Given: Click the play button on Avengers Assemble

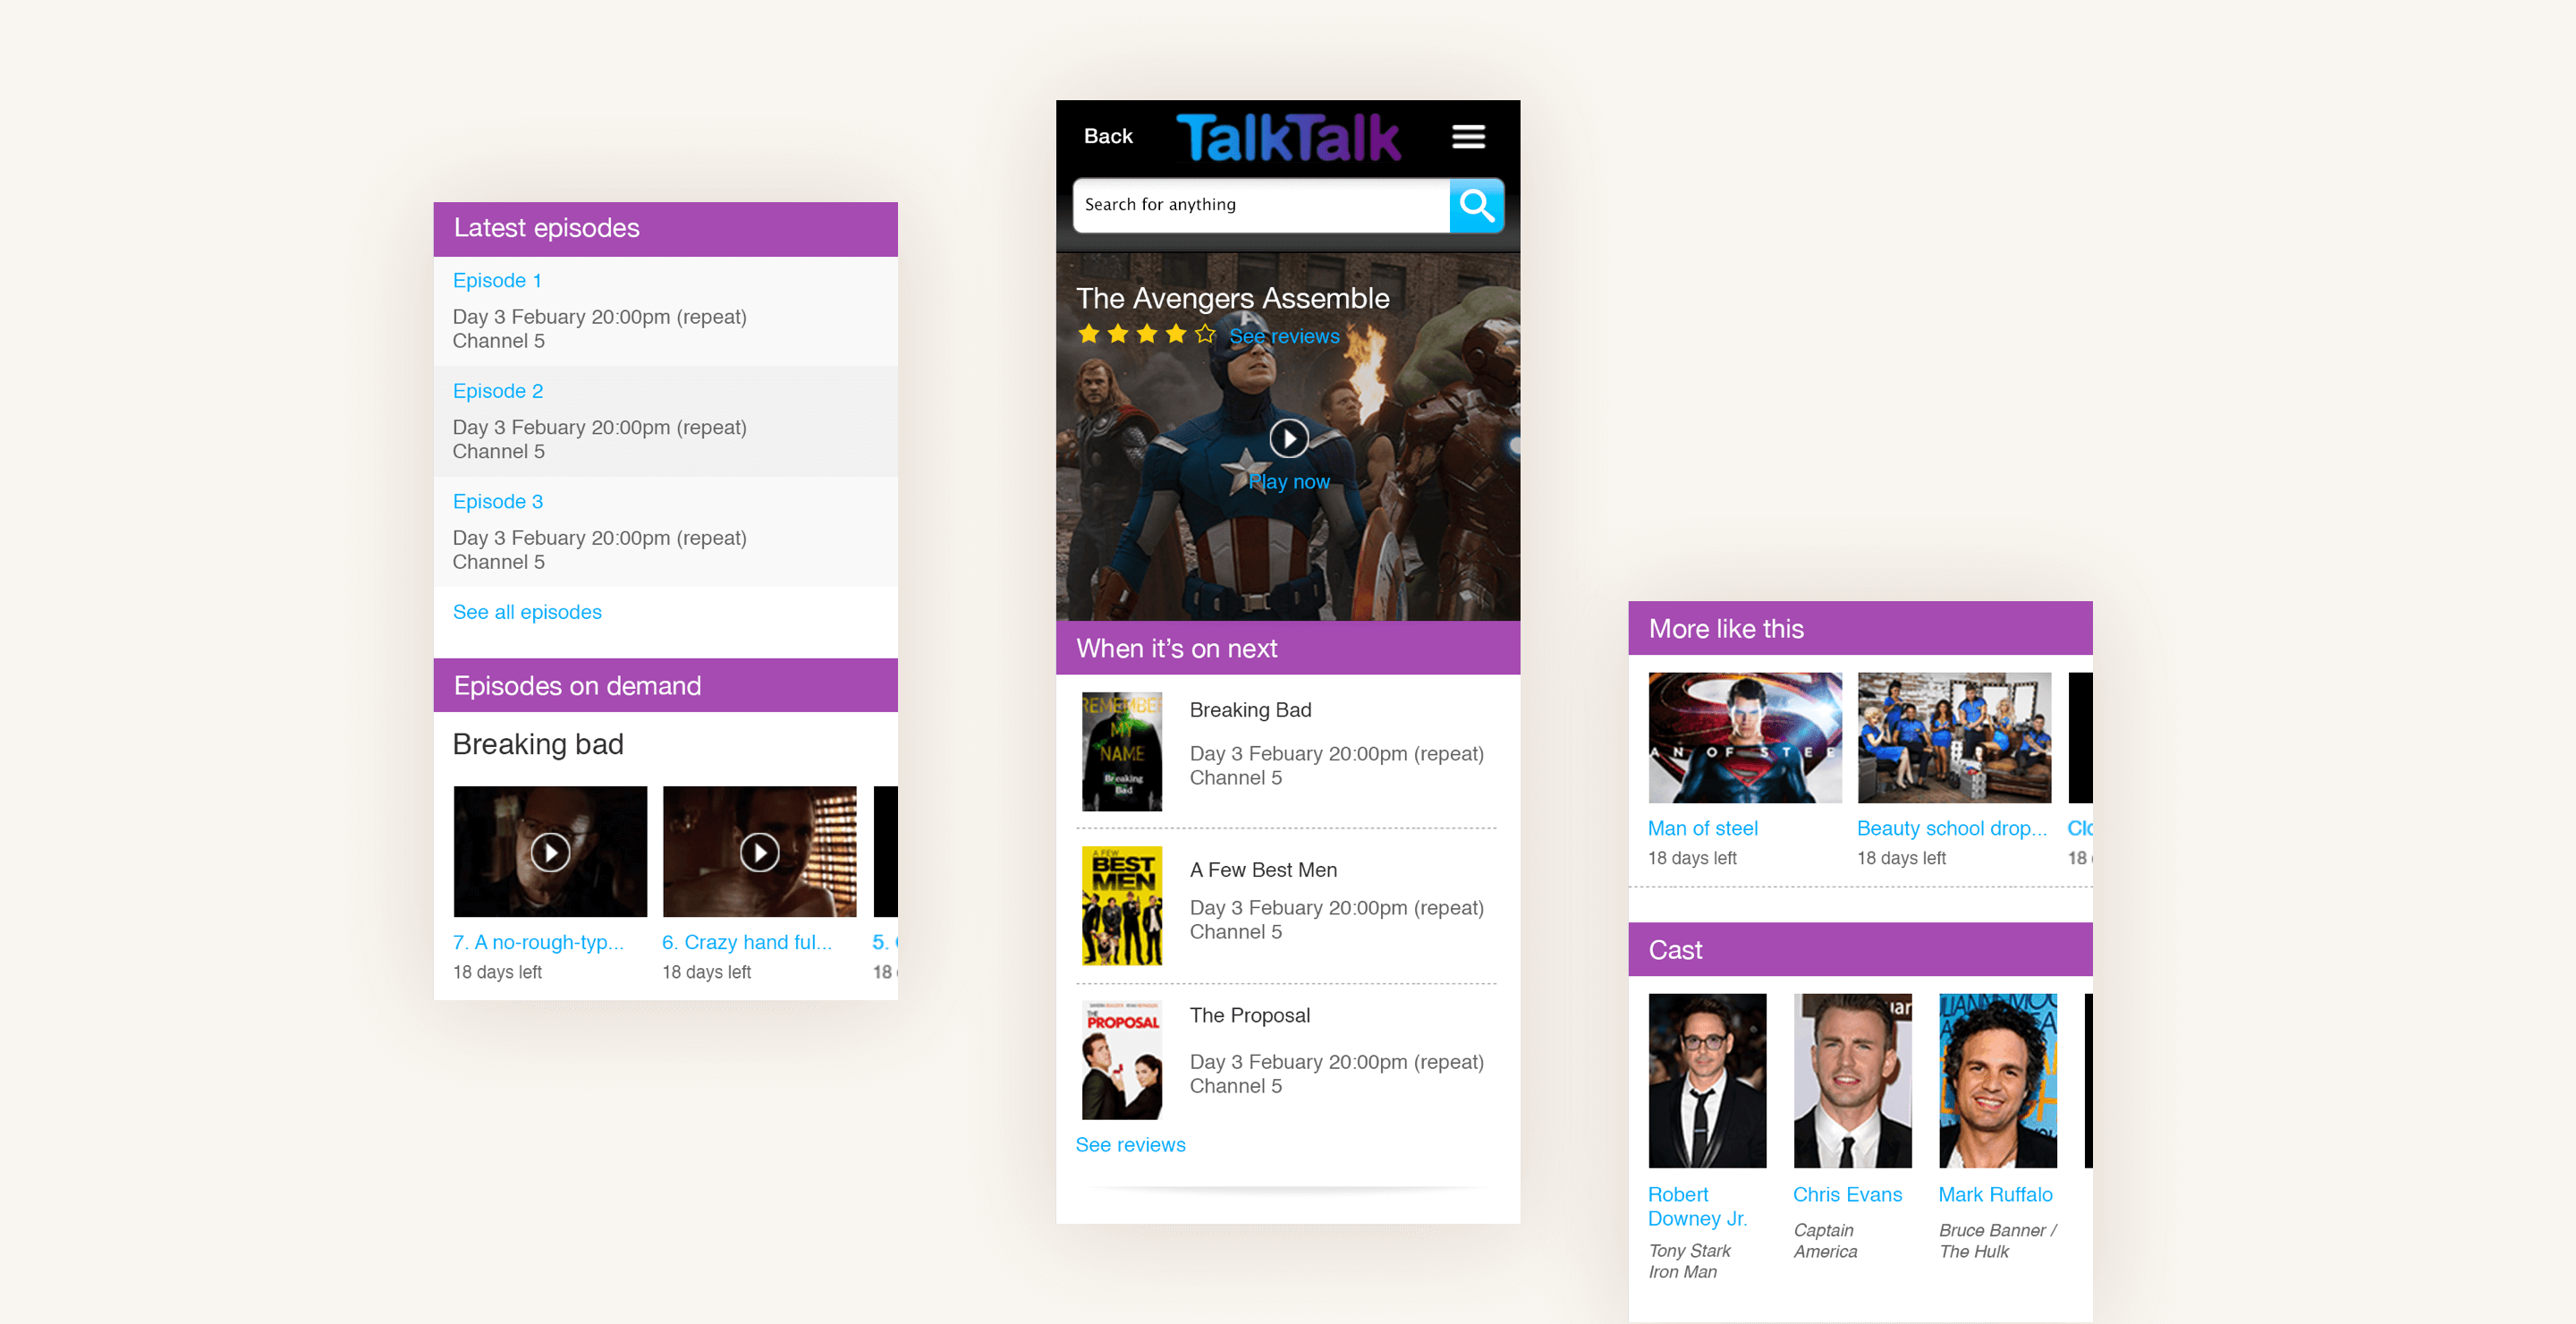Looking at the screenshot, I should point(1286,437).
